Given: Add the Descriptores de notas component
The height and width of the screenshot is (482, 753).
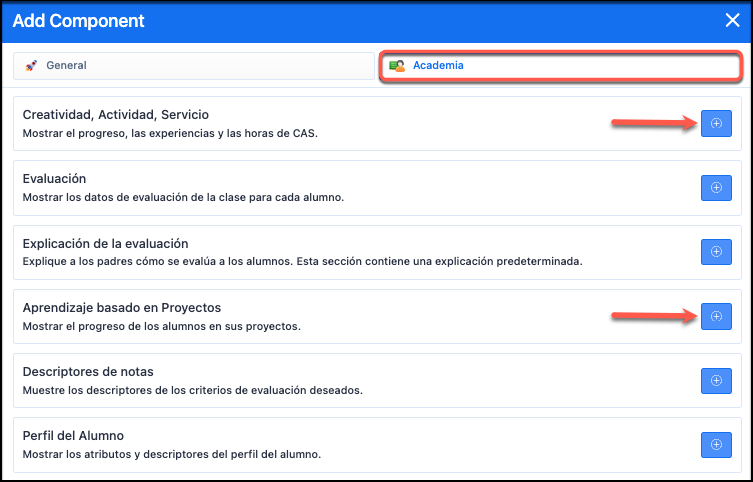Looking at the screenshot, I should pyautogui.click(x=716, y=381).
